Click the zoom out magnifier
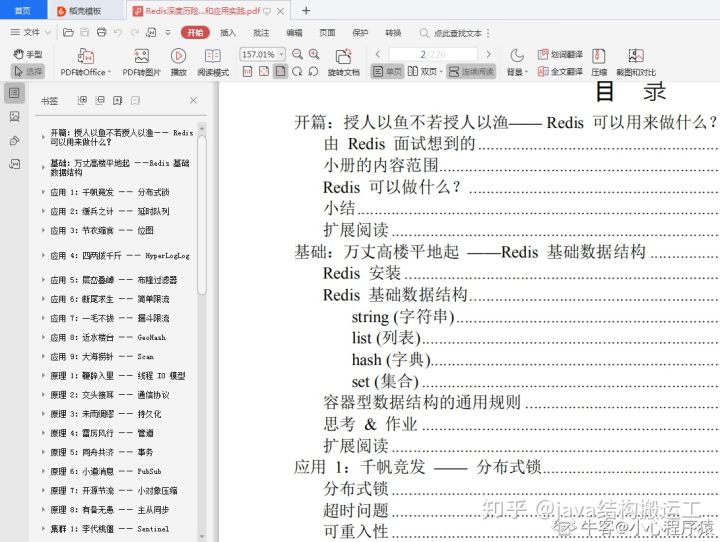Viewport: 720px width, 542px height. click(x=297, y=54)
